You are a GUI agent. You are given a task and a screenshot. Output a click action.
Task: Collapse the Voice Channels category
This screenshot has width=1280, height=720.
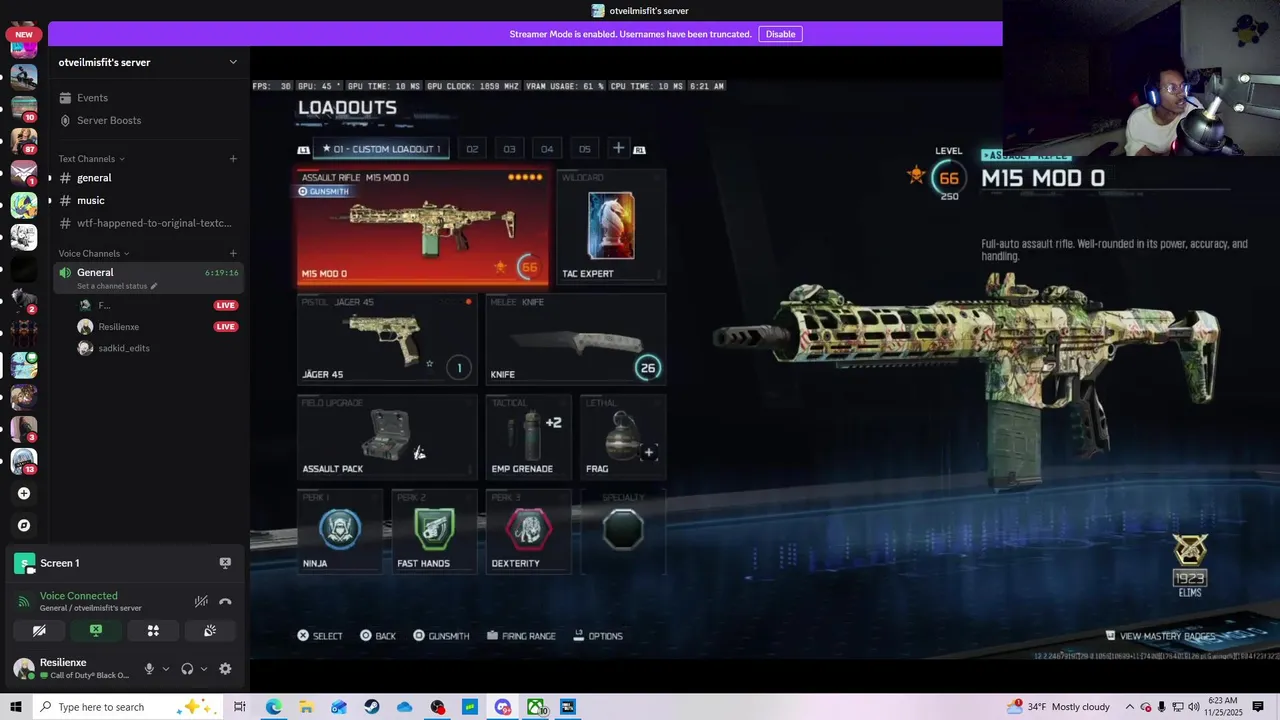coord(93,254)
